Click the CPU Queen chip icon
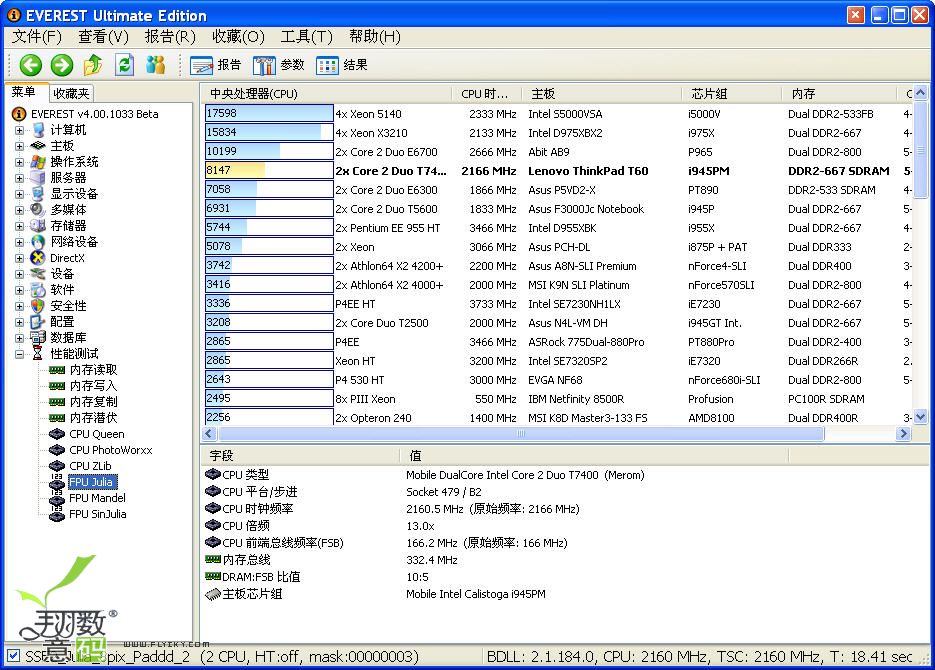Image resolution: width=935 pixels, height=670 pixels. click(x=57, y=434)
